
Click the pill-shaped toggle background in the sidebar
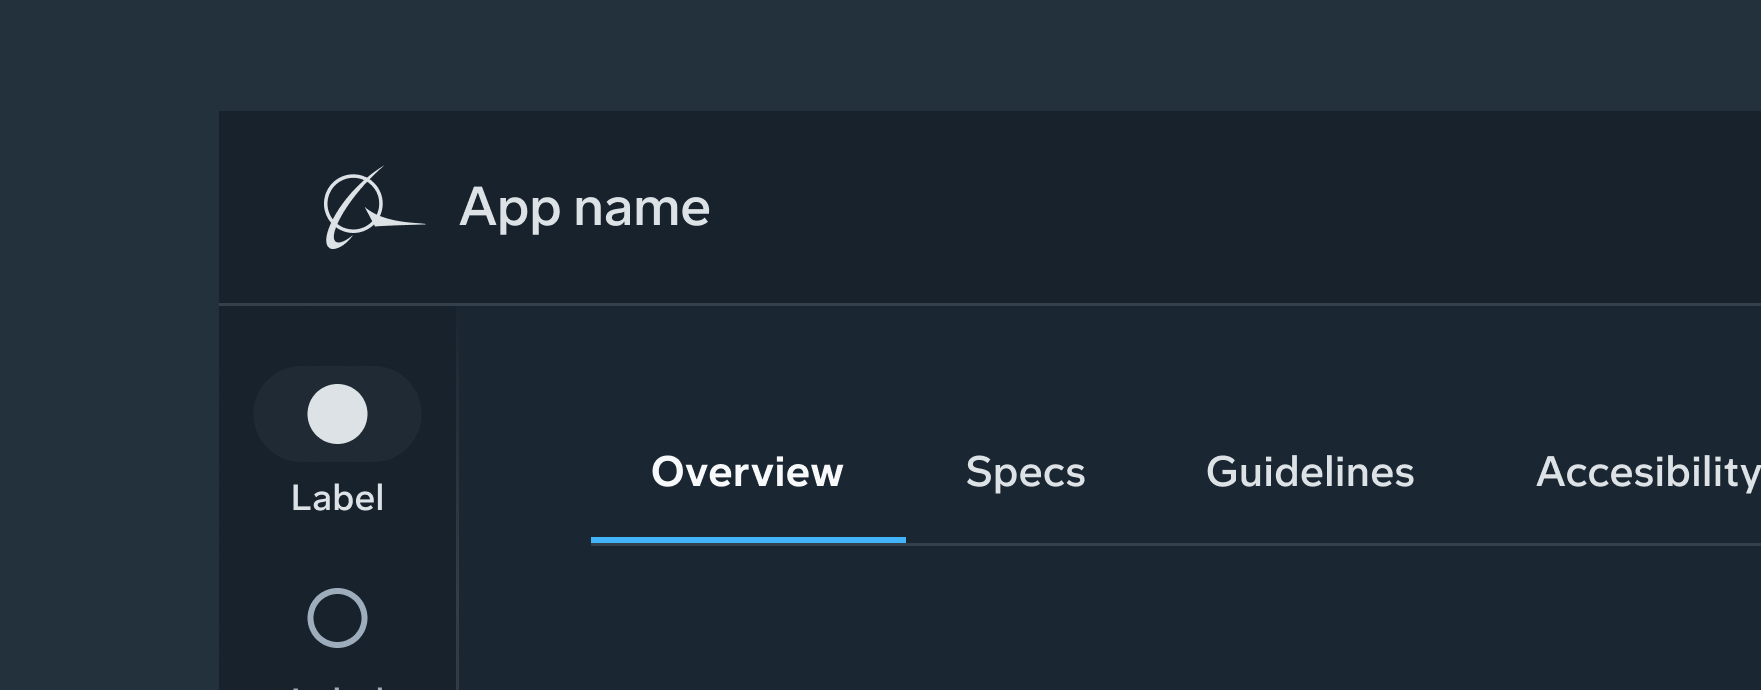[x=339, y=413]
